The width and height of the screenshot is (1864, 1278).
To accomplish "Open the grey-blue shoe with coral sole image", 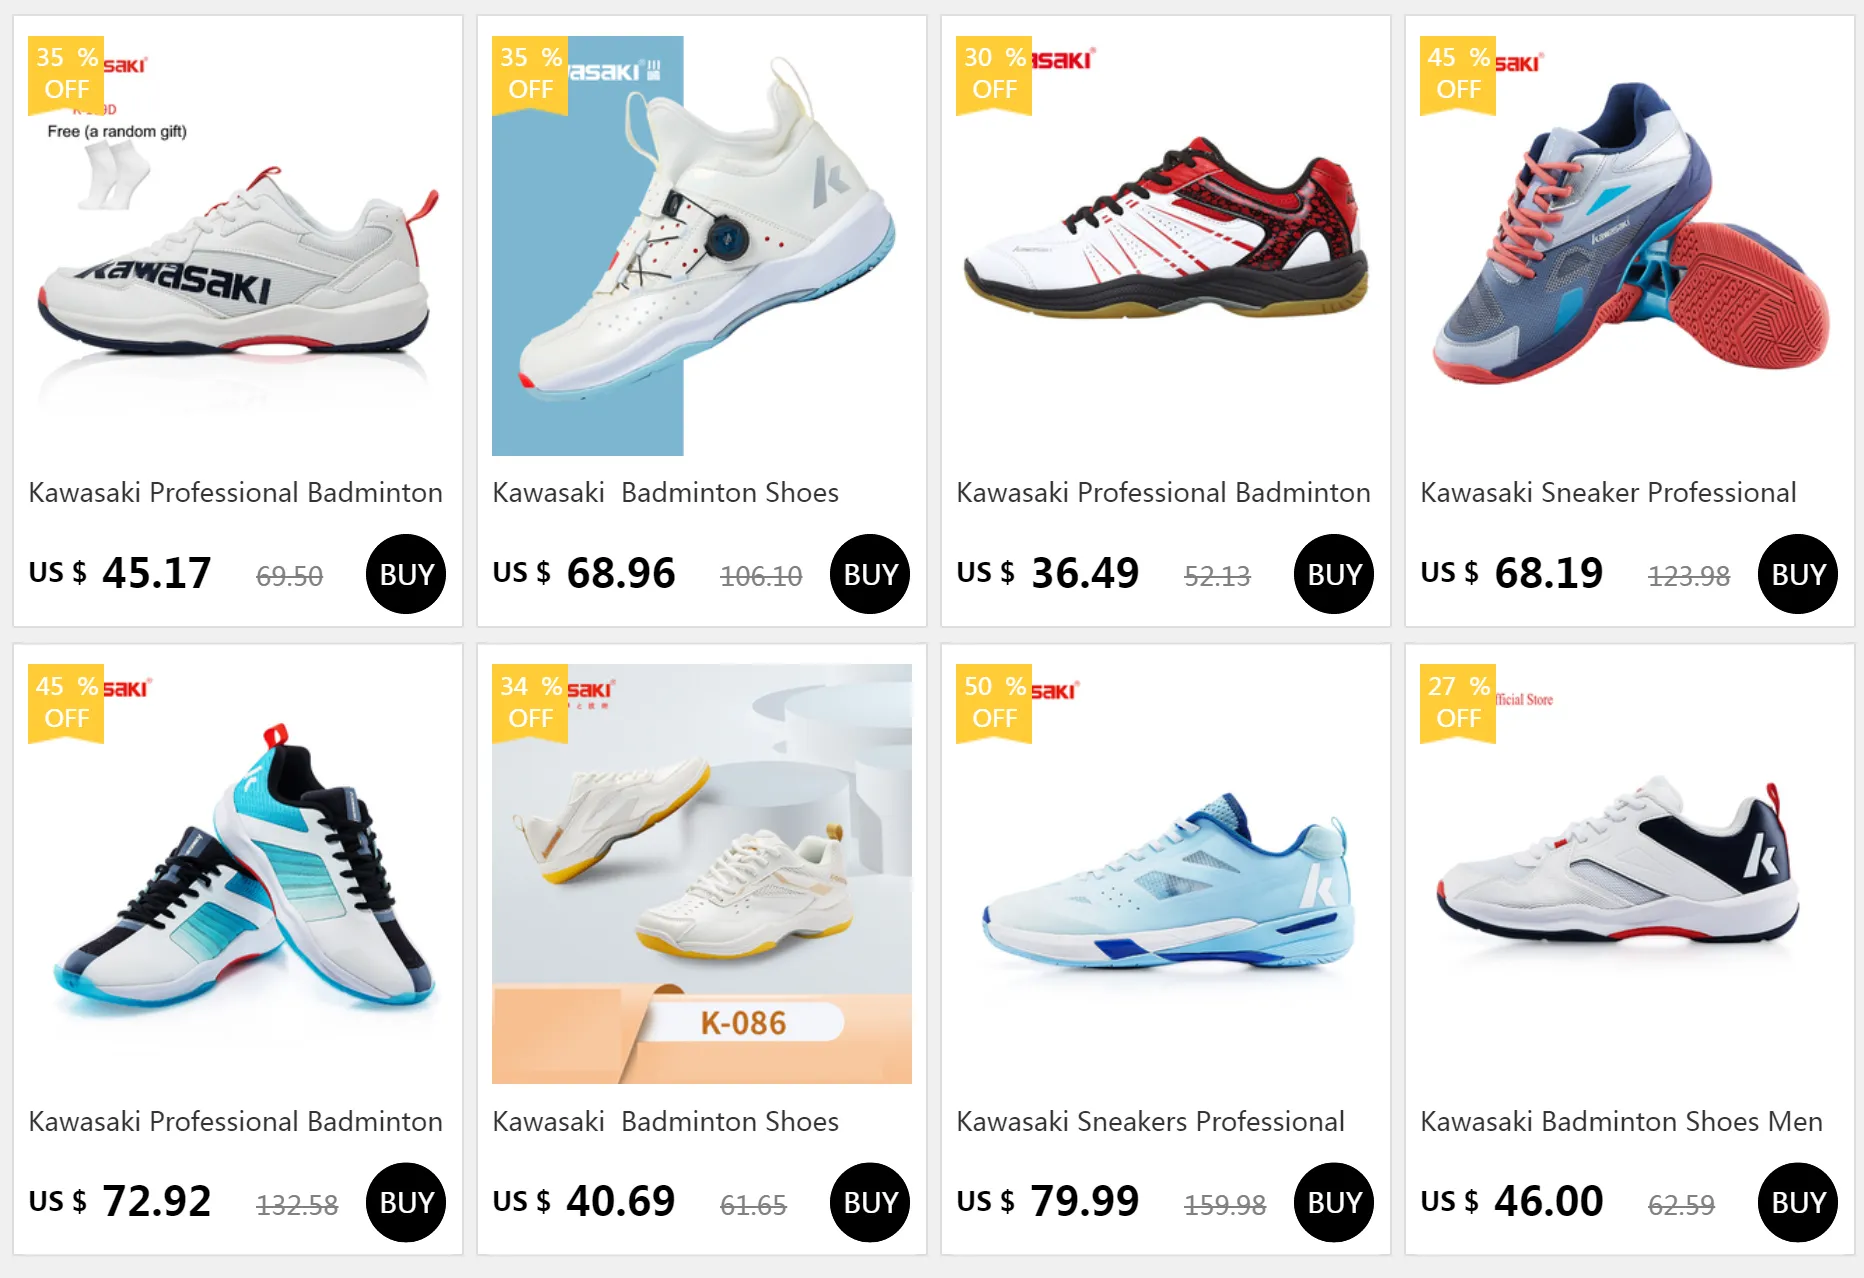I will [x=1630, y=246].
